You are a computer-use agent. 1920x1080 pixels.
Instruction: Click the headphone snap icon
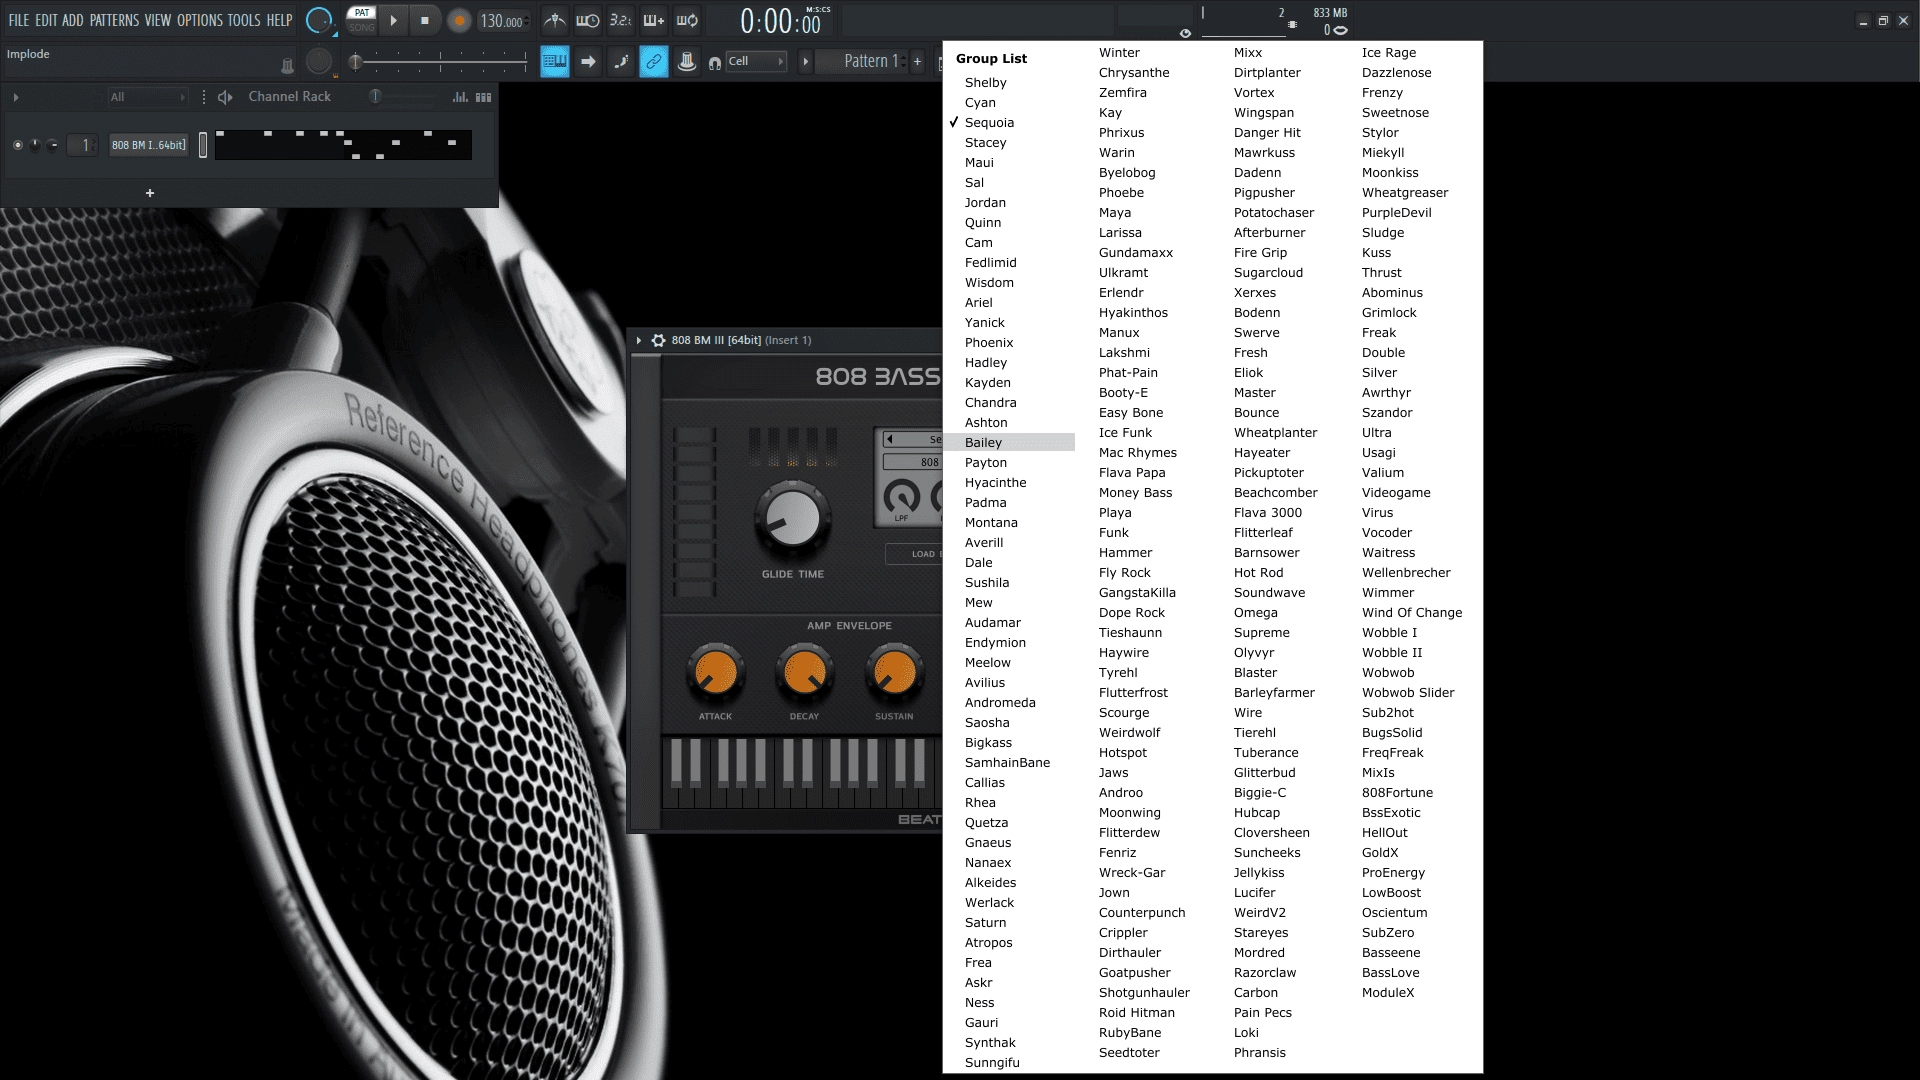(714, 63)
